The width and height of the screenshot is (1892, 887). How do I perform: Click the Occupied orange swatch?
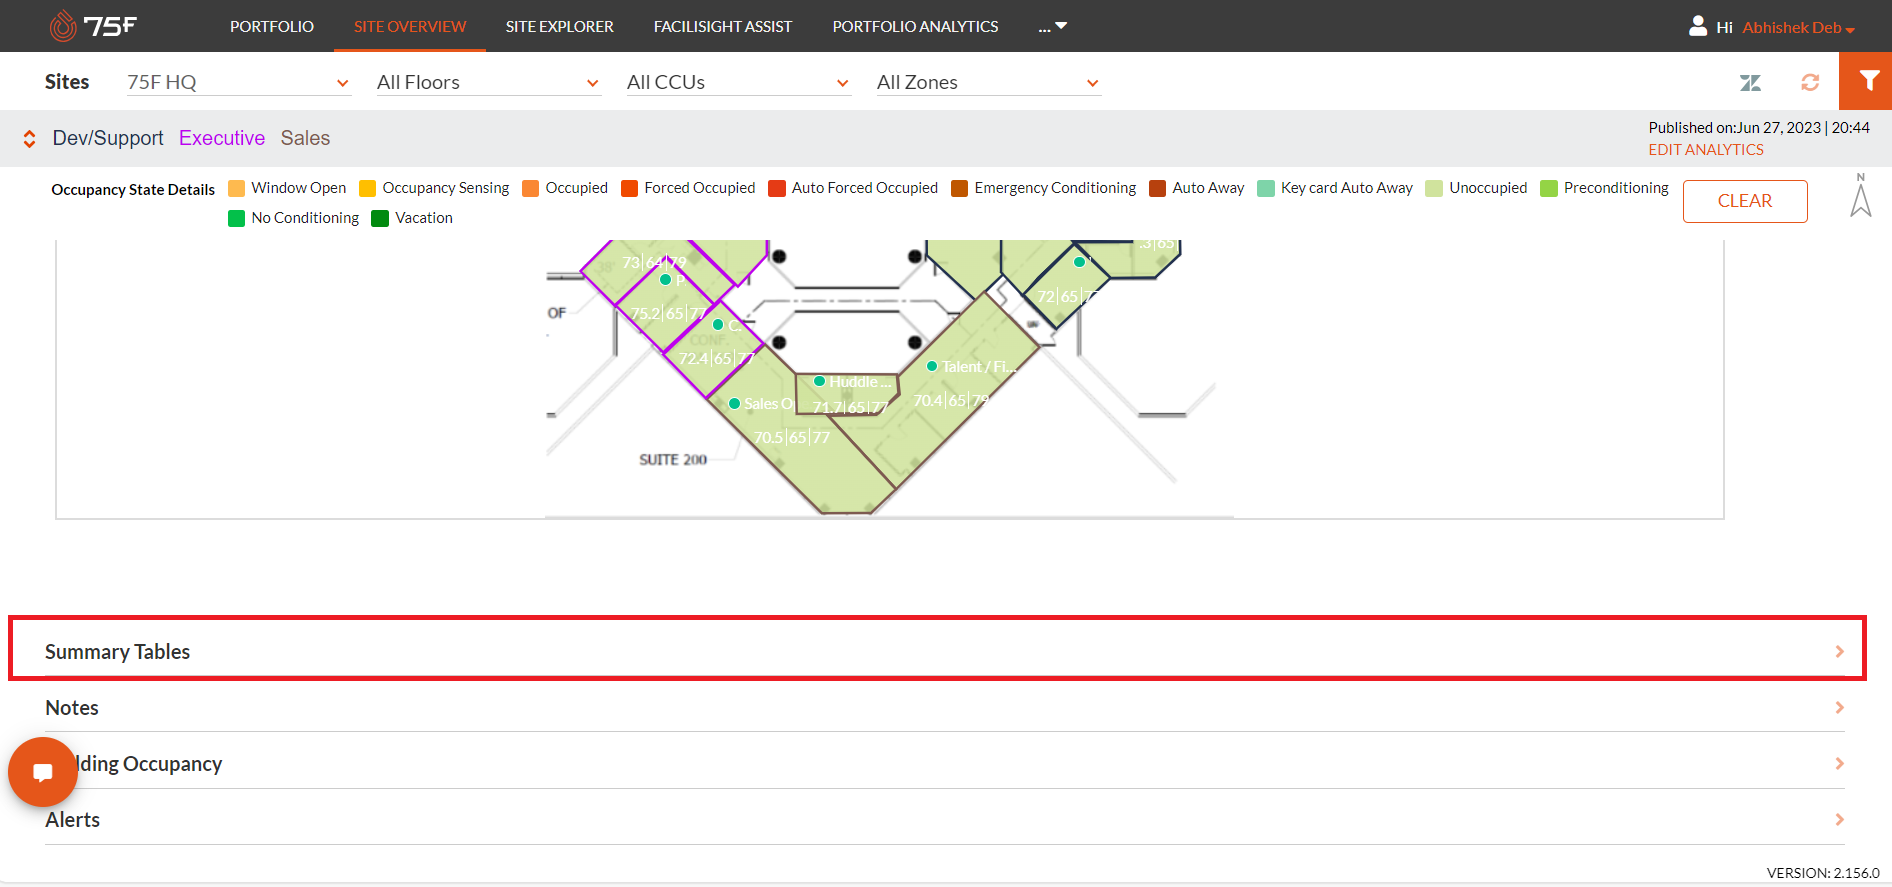tap(531, 188)
